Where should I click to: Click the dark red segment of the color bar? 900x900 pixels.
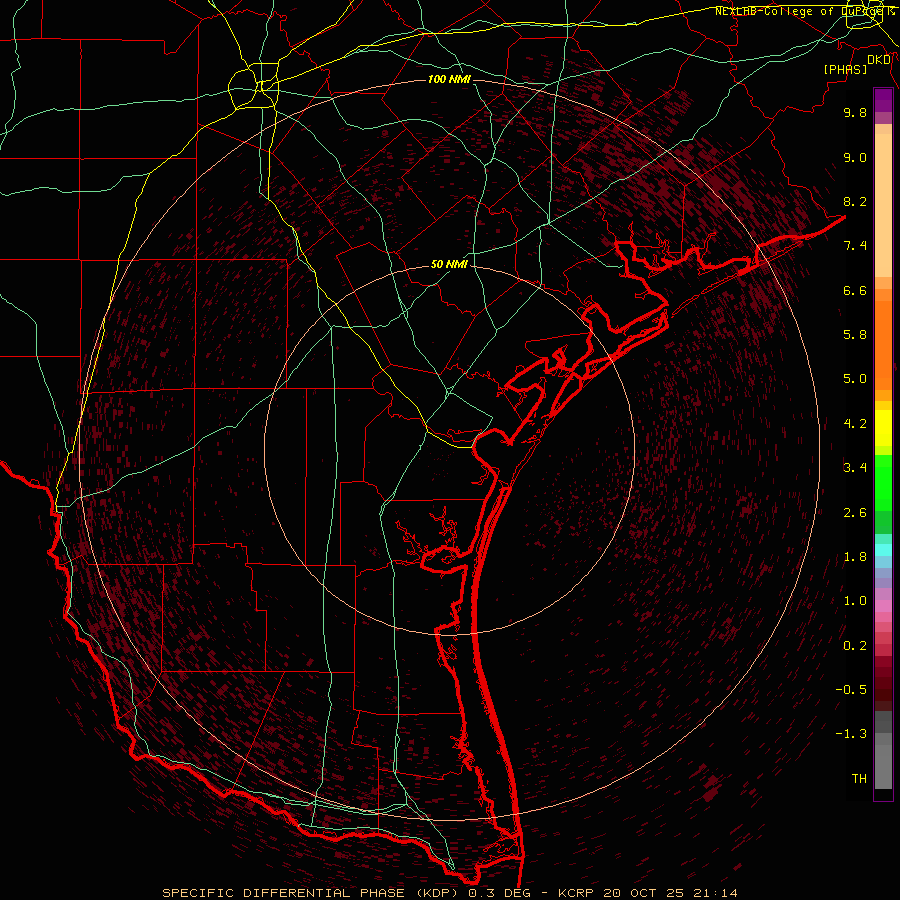pyautogui.click(x=883, y=683)
